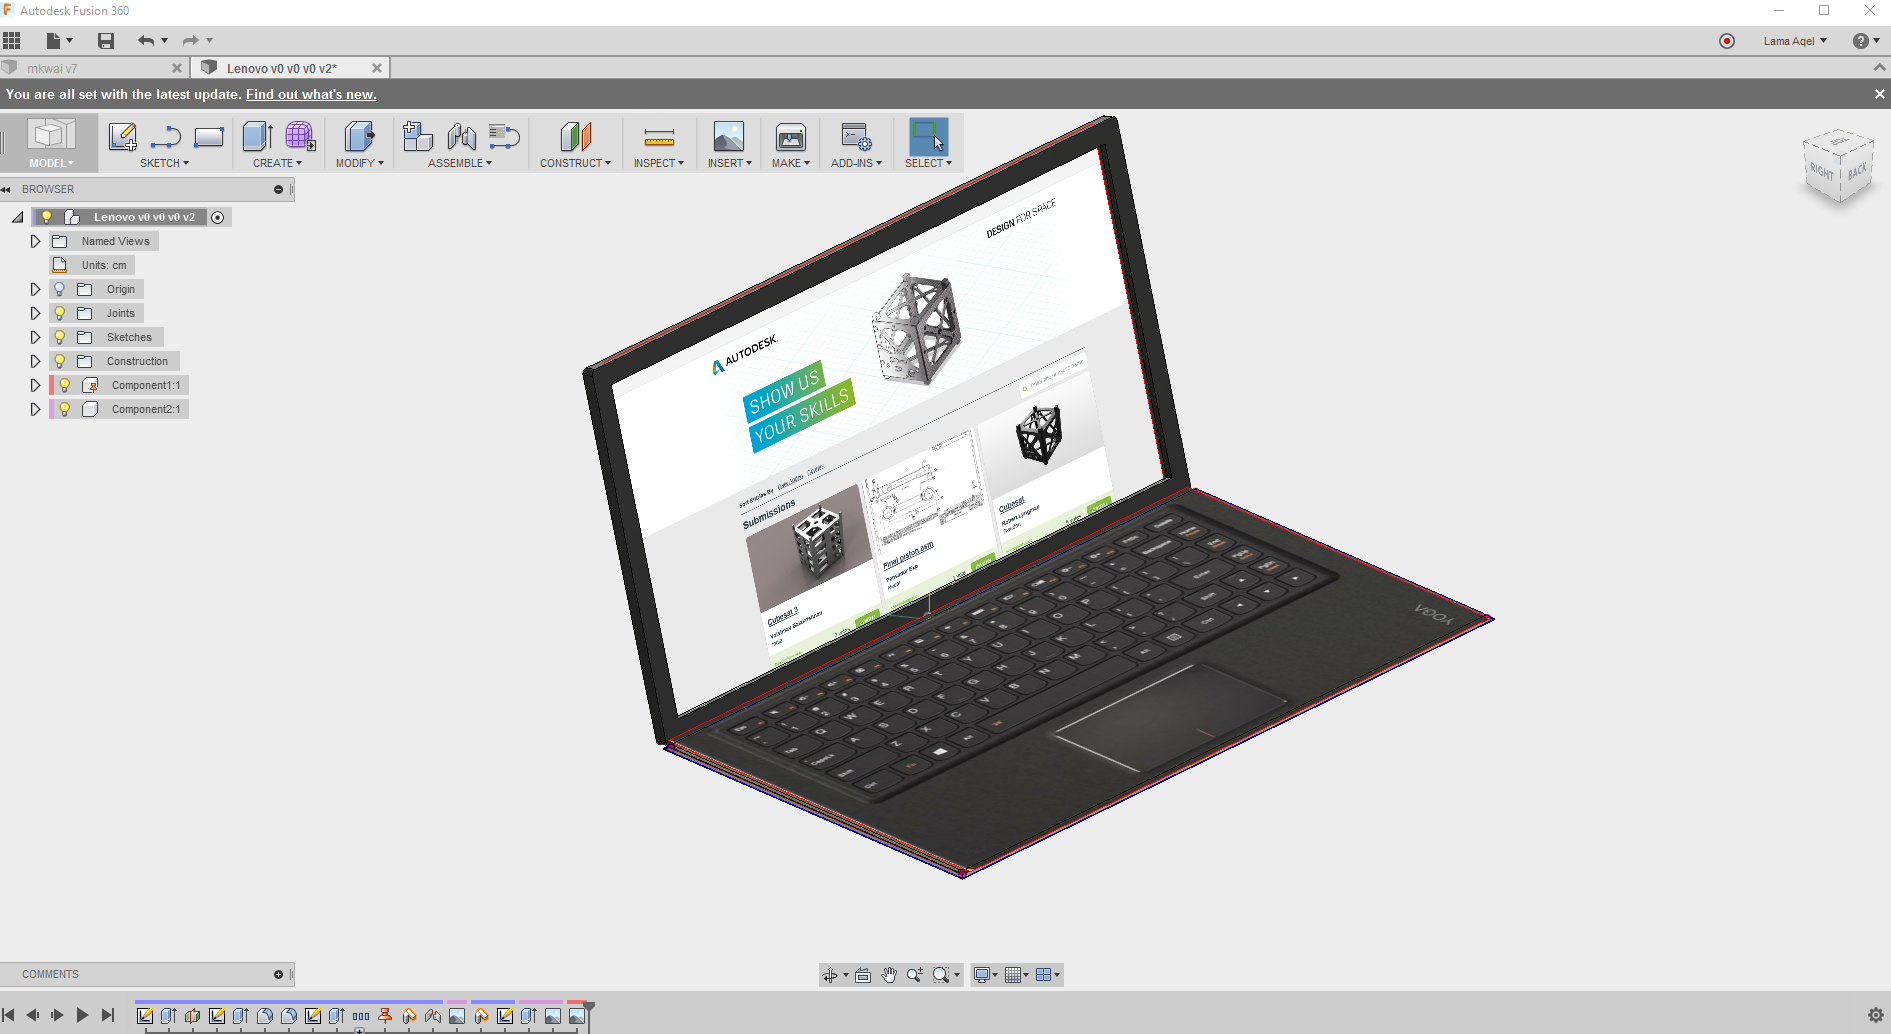Click the Insert Decal image icon
This screenshot has width=1891, height=1034.
tap(729, 137)
